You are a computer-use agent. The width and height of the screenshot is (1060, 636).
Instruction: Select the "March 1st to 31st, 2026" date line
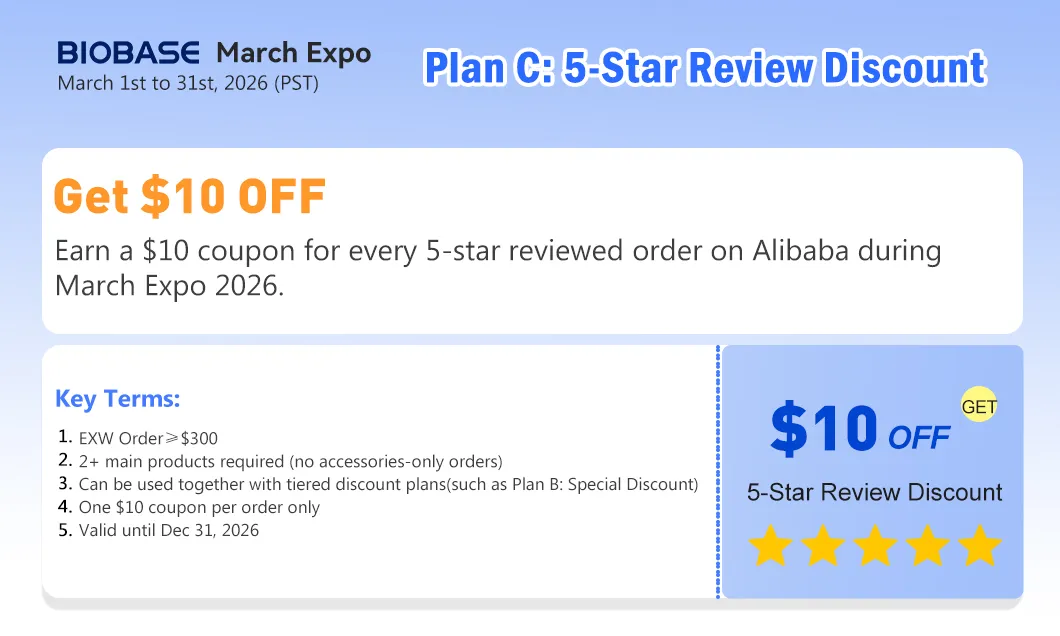188,83
